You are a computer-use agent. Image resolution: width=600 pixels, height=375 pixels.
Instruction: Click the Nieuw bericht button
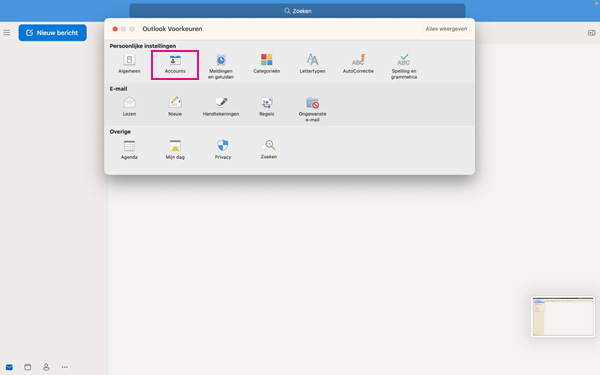[x=52, y=33]
